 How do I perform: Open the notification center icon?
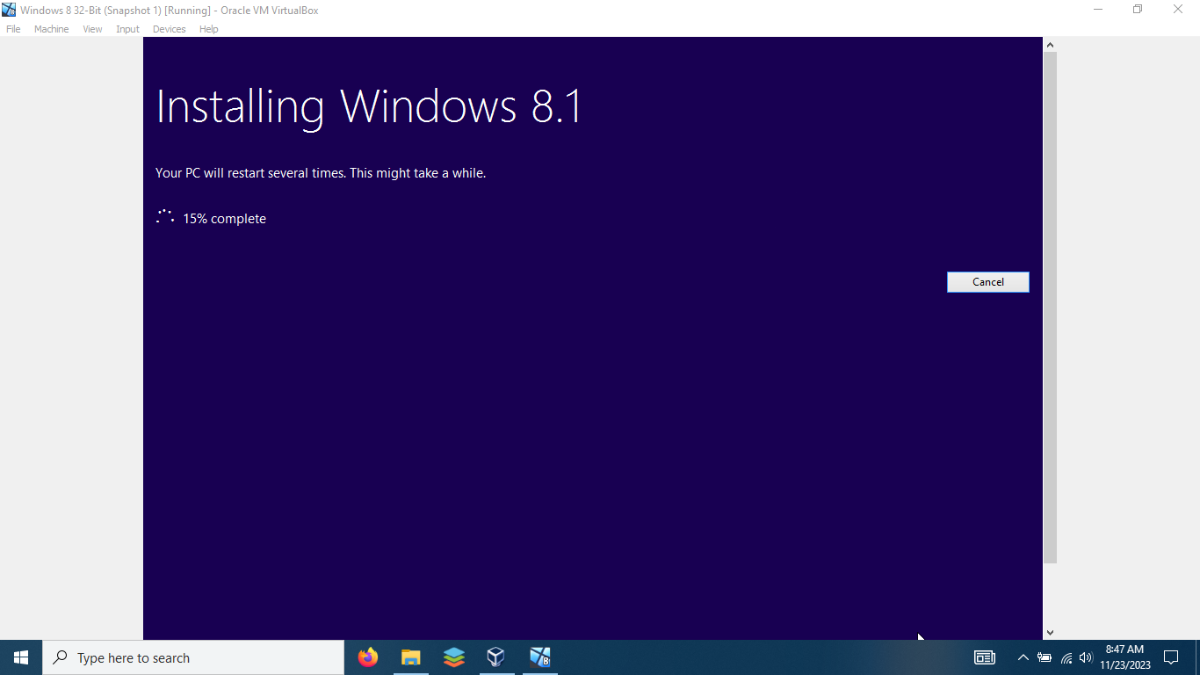[x=1172, y=657]
